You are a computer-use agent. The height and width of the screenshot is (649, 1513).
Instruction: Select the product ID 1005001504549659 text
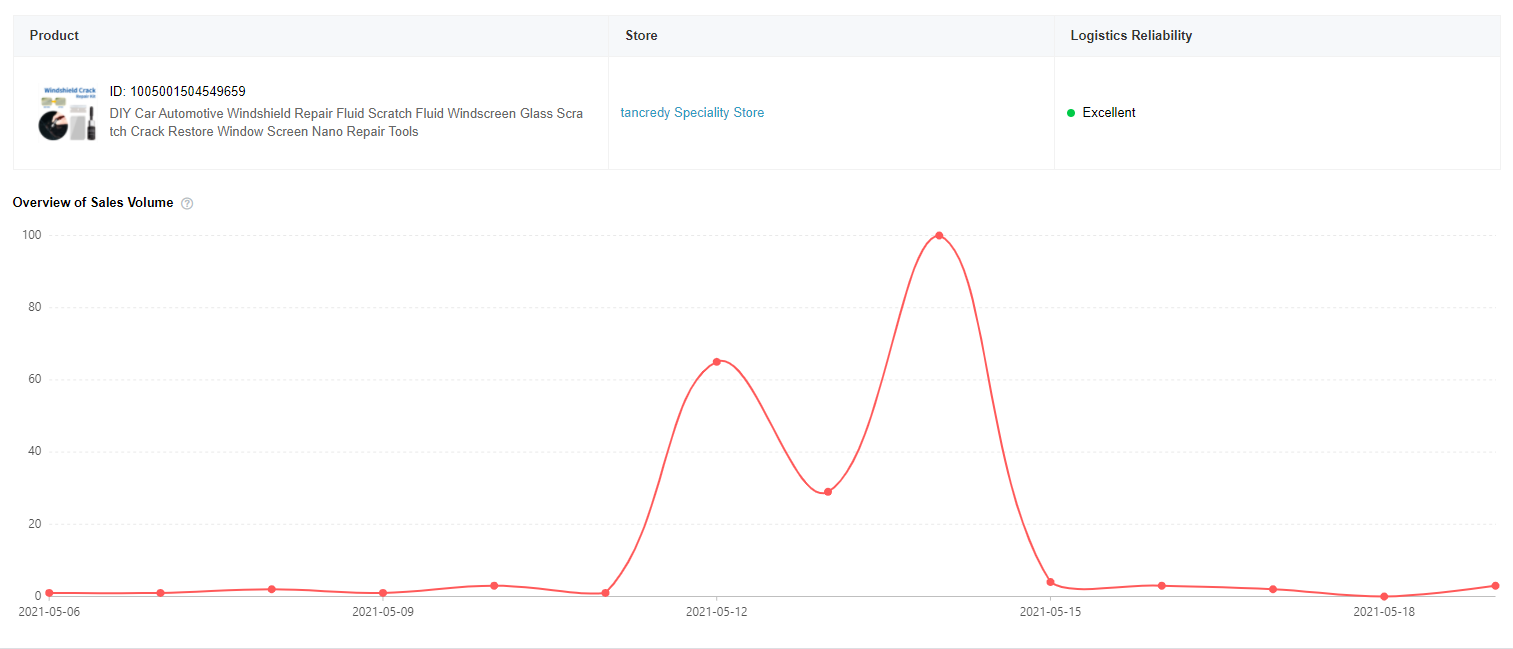(x=177, y=91)
